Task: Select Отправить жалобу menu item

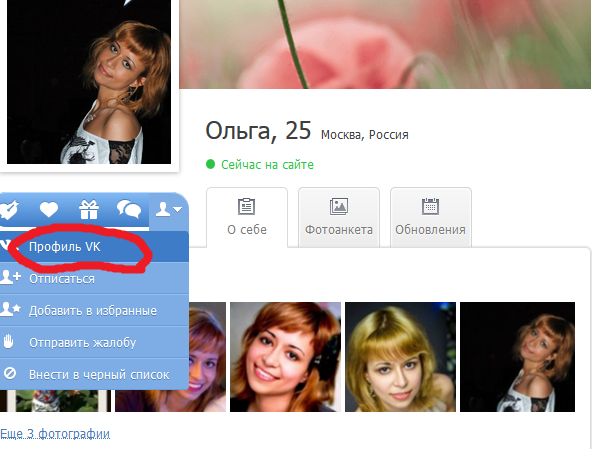Action: [x=94, y=342]
